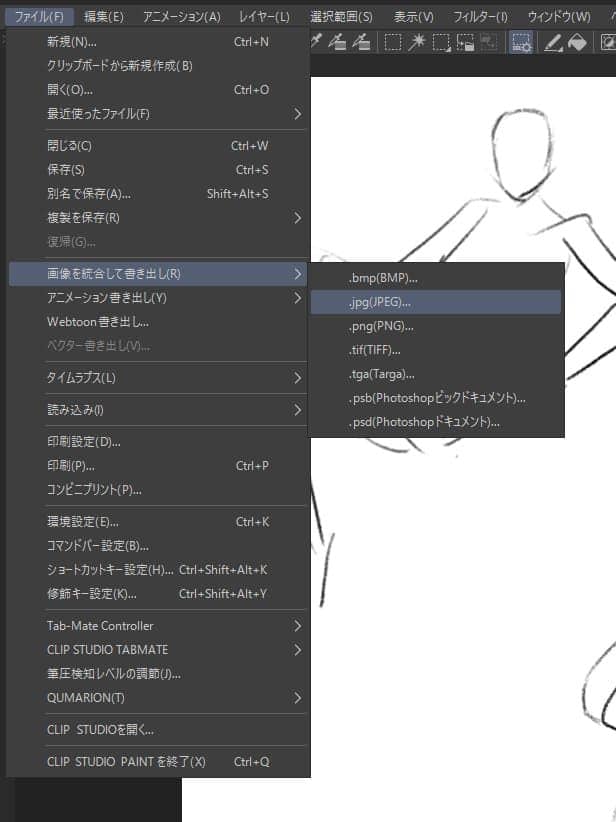The image size is (616, 822).
Task: Choose クリップボードから新規作成(B)
Action: coord(158,66)
